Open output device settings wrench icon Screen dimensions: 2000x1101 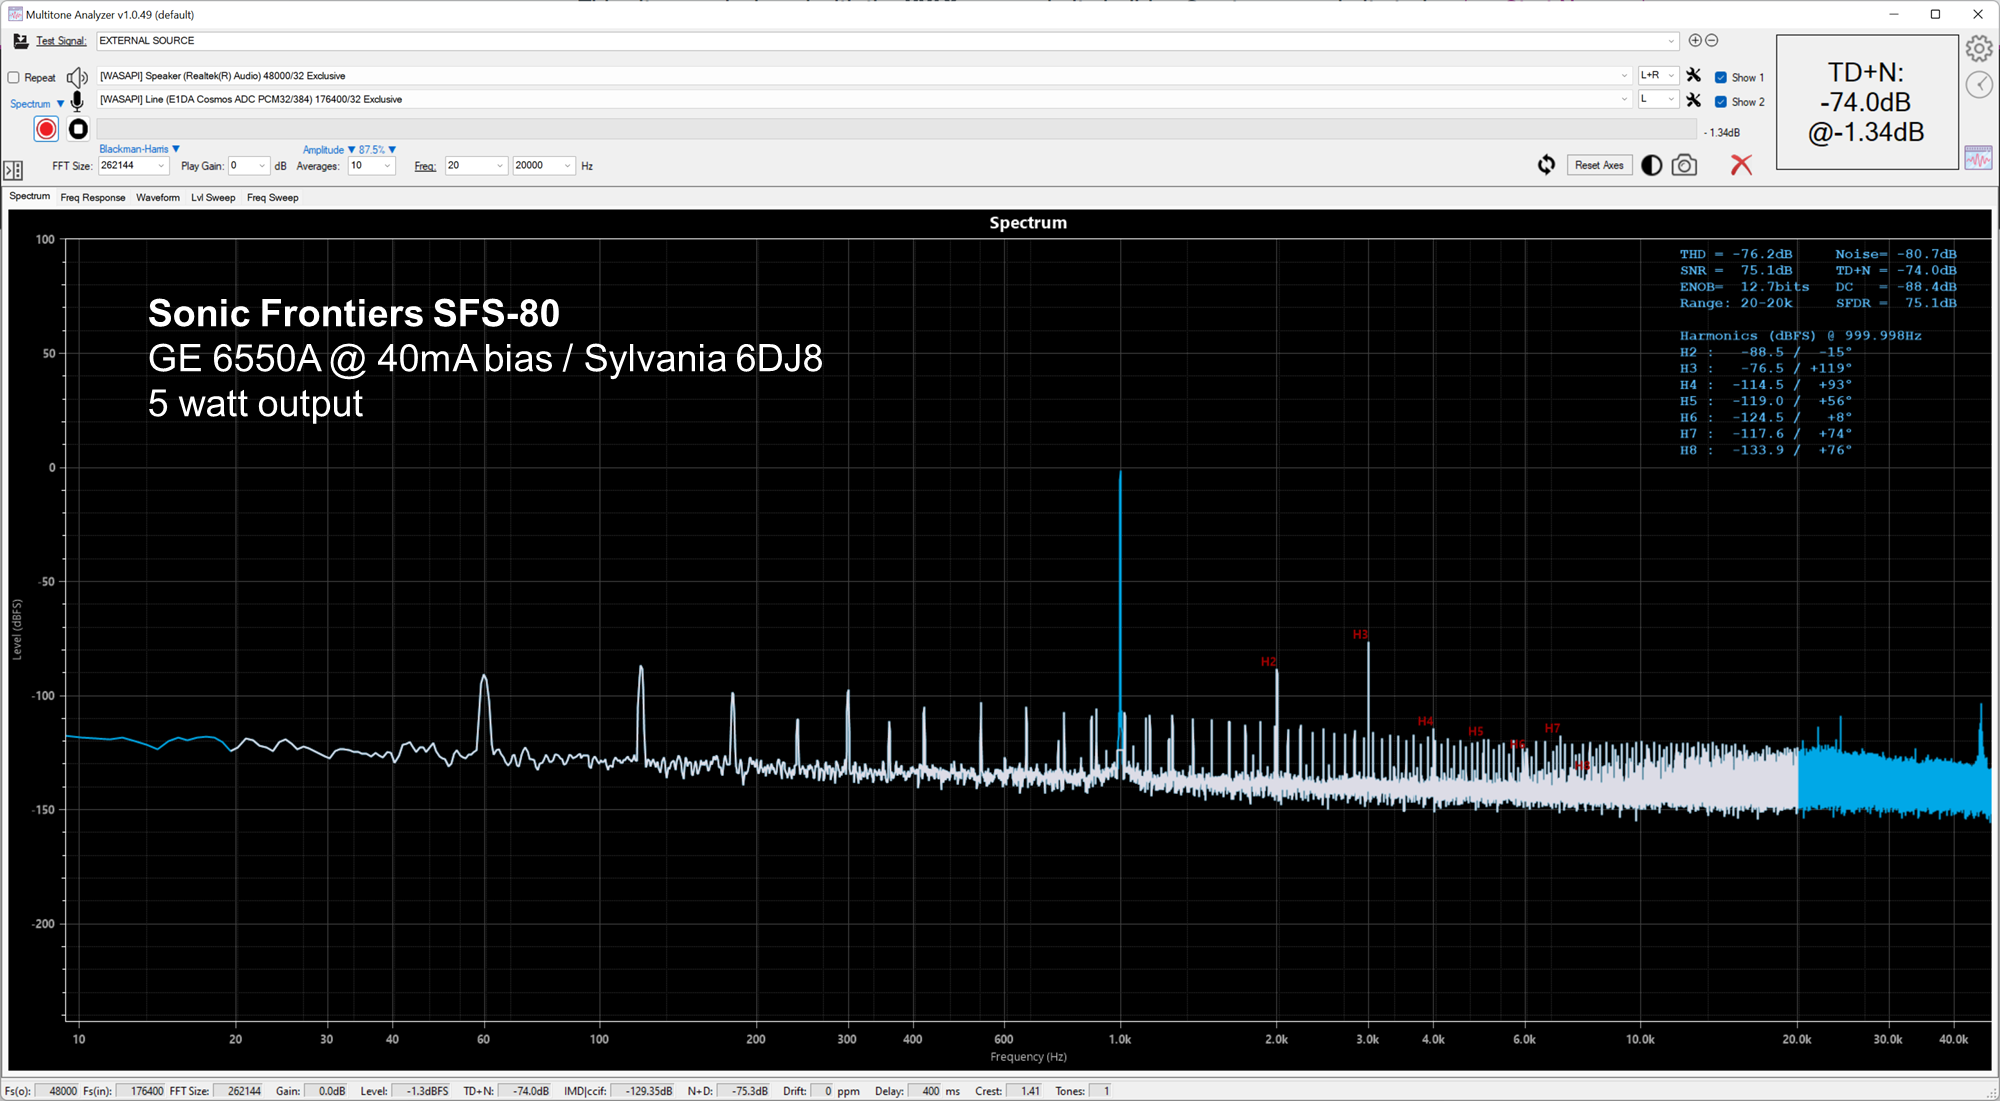(x=1693, y=75)
